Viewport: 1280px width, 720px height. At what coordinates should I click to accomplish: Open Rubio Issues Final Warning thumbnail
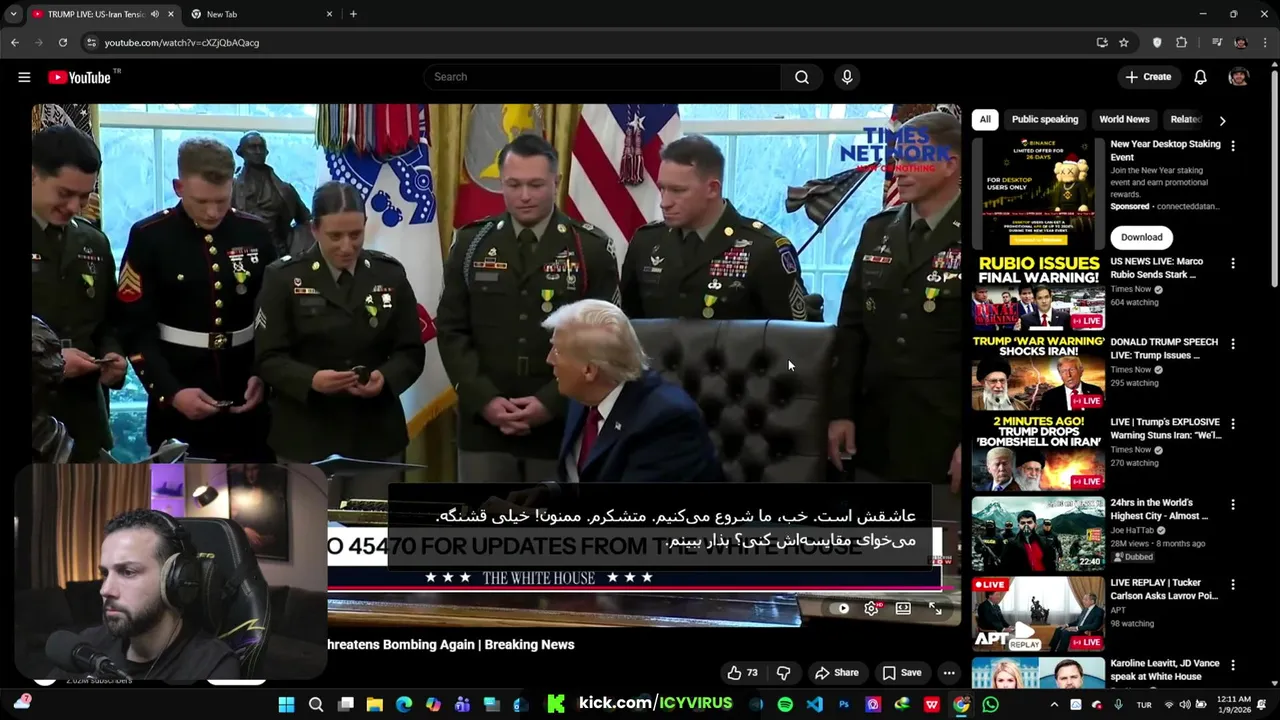pos(1038,293)
